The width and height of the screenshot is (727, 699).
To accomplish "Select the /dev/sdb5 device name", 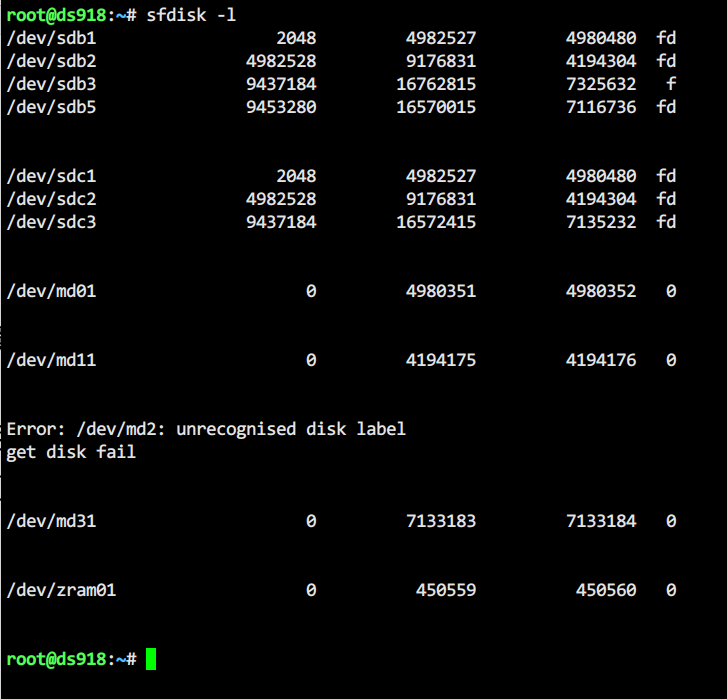I will coord(51,108).
